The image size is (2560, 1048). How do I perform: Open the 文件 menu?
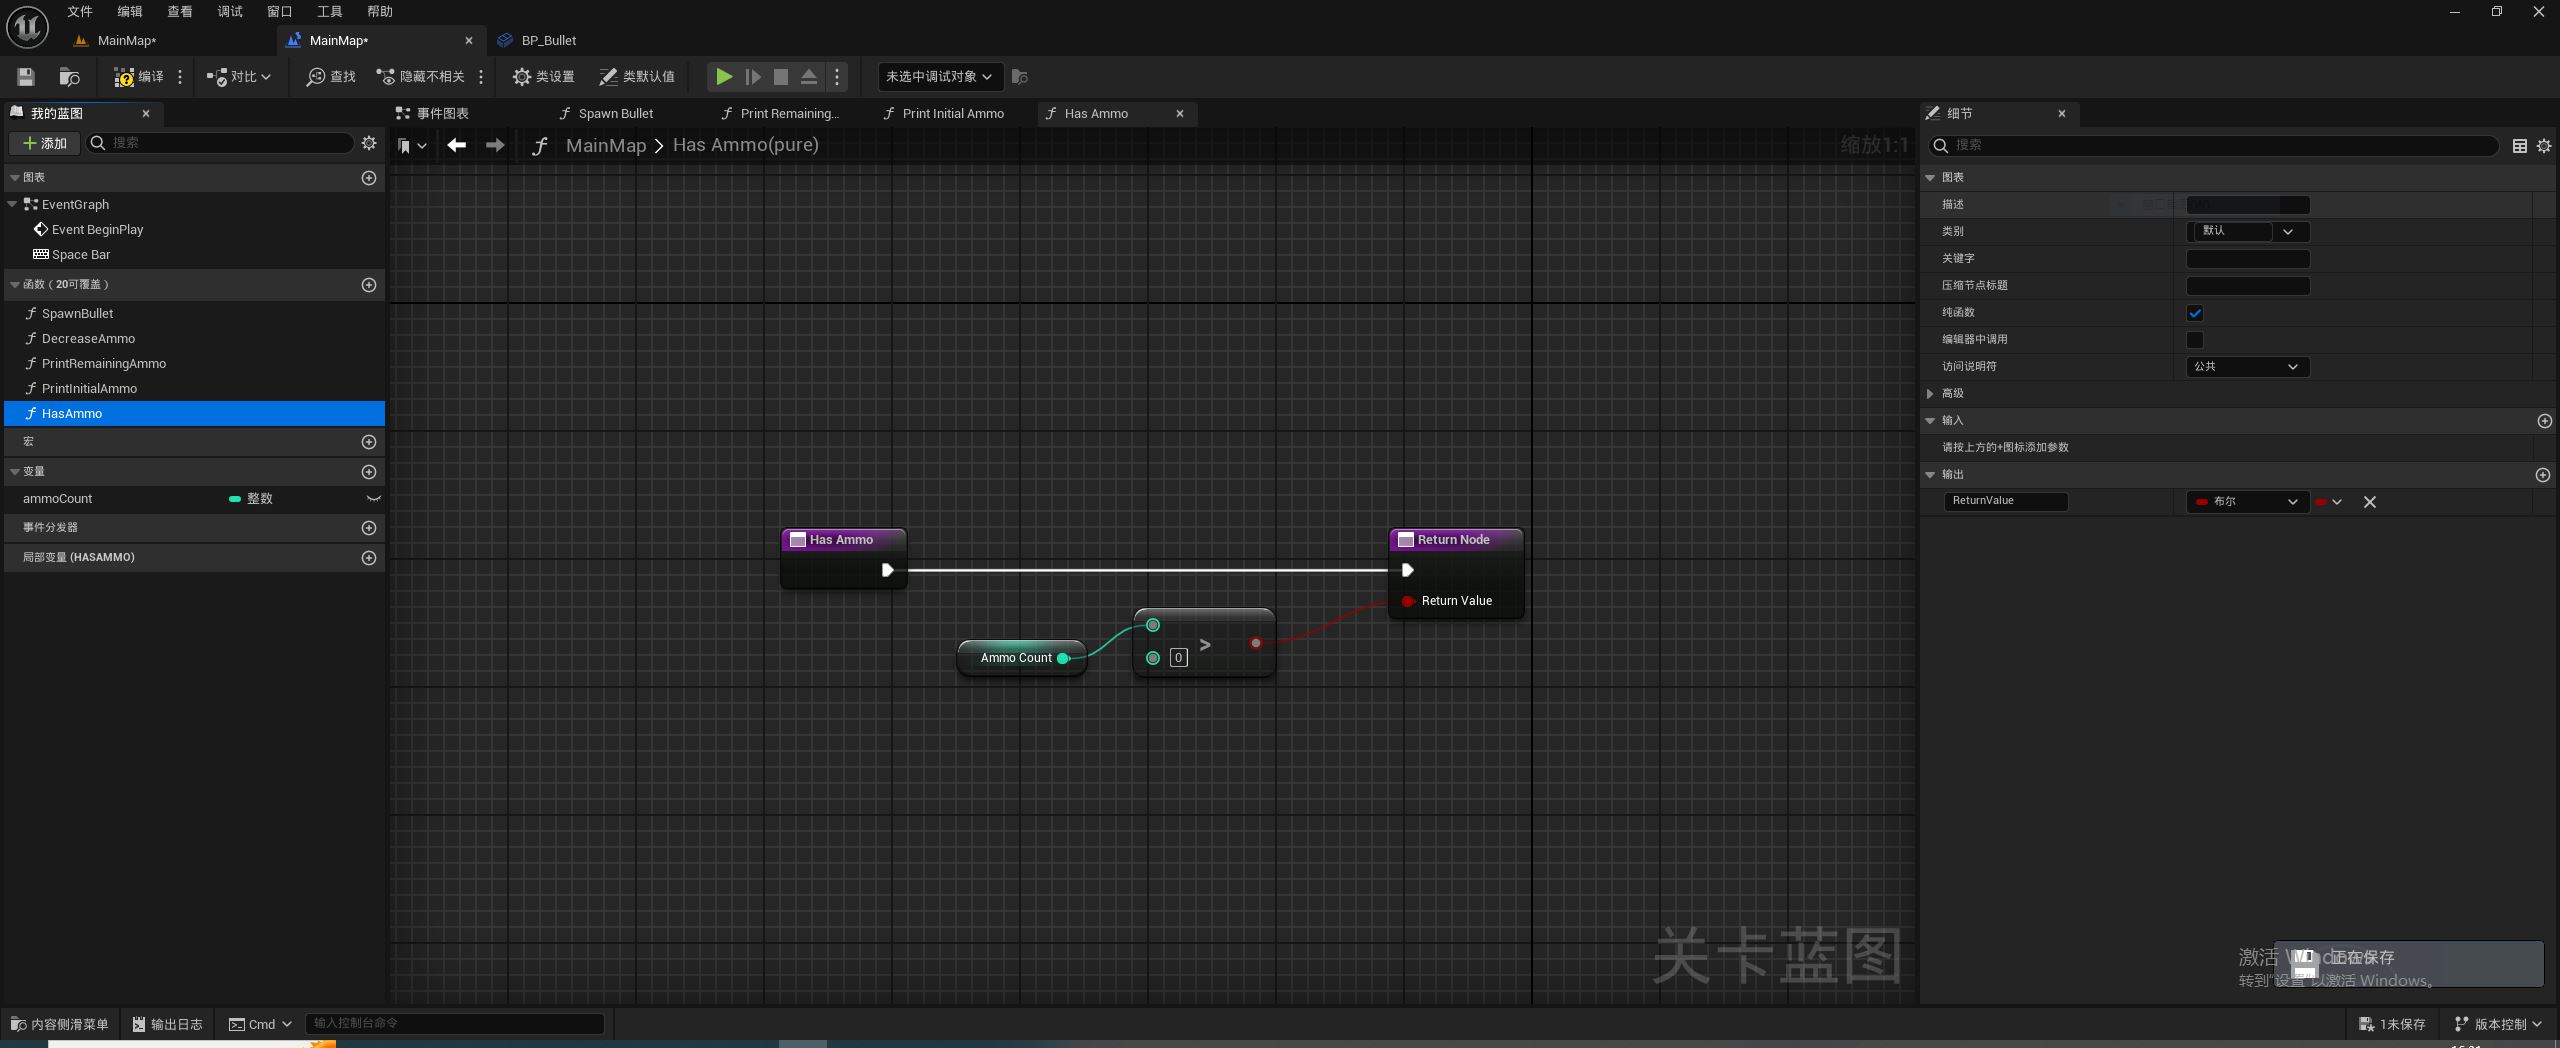click(x=80, y=11)
